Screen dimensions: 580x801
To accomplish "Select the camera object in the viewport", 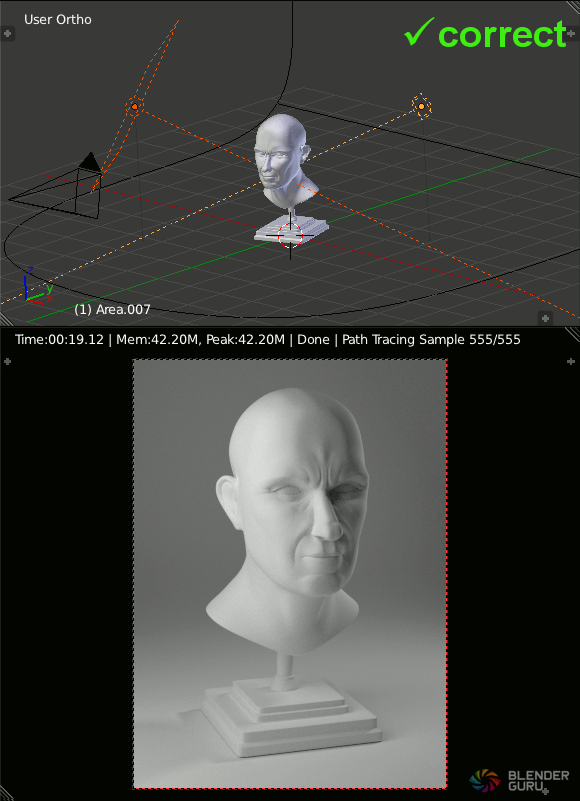I will coord(55,186).
